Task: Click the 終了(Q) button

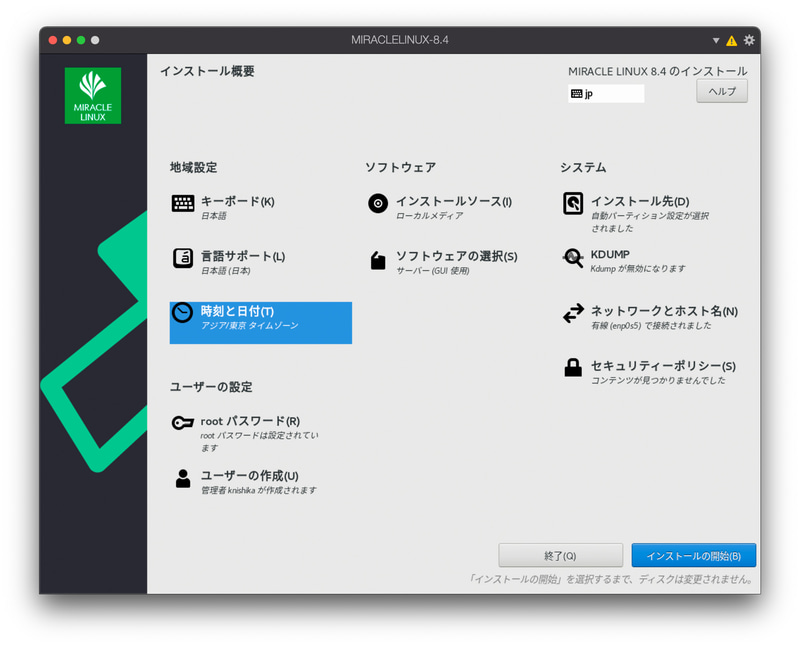Action: 560,556
